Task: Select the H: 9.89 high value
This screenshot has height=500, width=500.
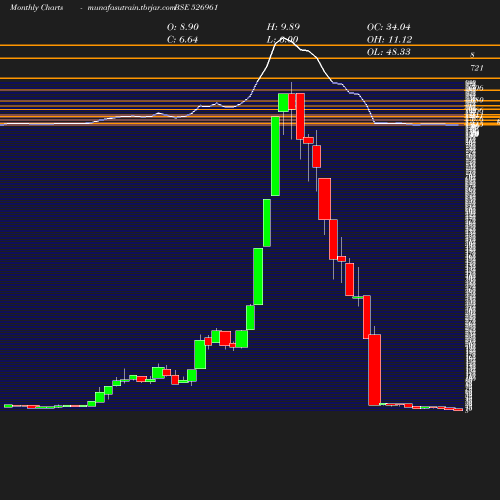Action: tap(283, 27)
